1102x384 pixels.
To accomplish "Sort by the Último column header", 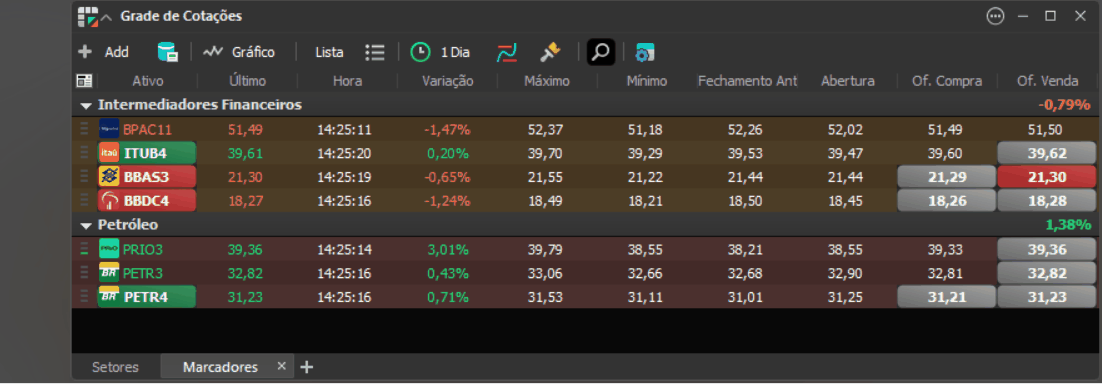I will click(x=247, y=81).
